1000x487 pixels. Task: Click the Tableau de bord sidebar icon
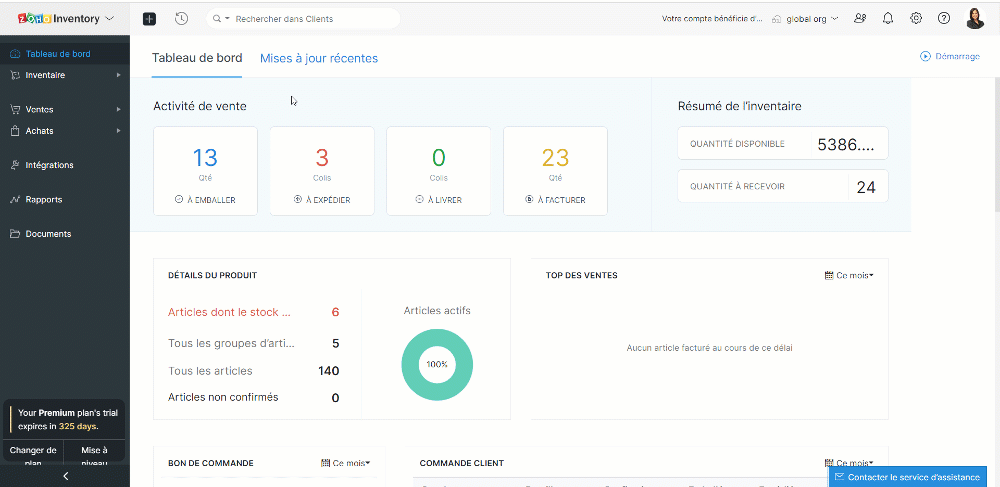15,54
